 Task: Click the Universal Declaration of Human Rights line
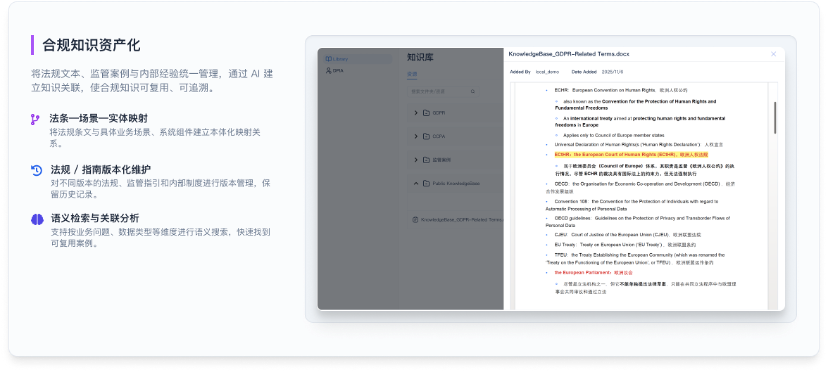click(x=638, y=144)
